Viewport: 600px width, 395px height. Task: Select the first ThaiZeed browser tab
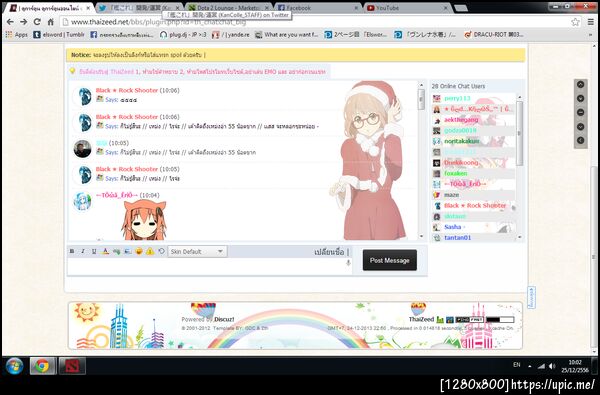49,8
